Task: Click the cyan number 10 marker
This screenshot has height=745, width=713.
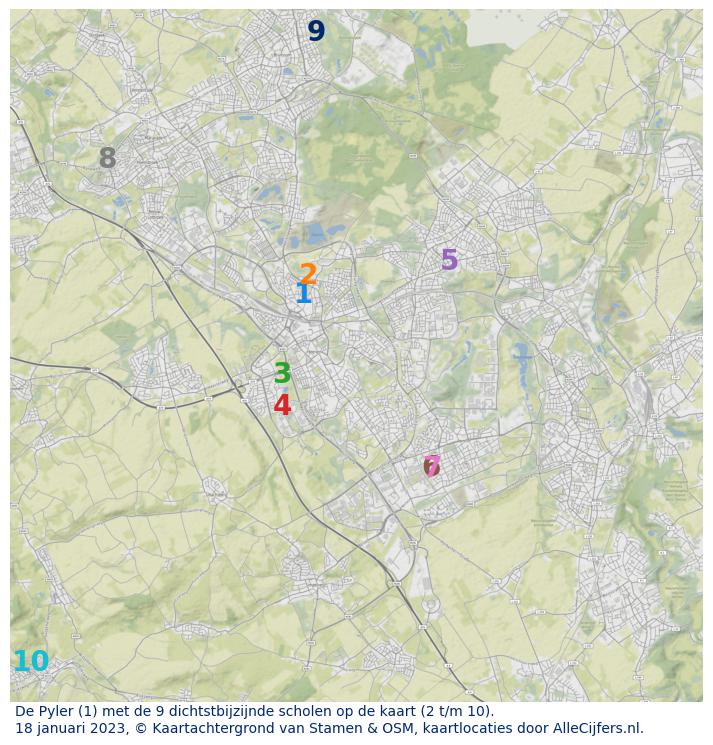Action: [31, 662]
